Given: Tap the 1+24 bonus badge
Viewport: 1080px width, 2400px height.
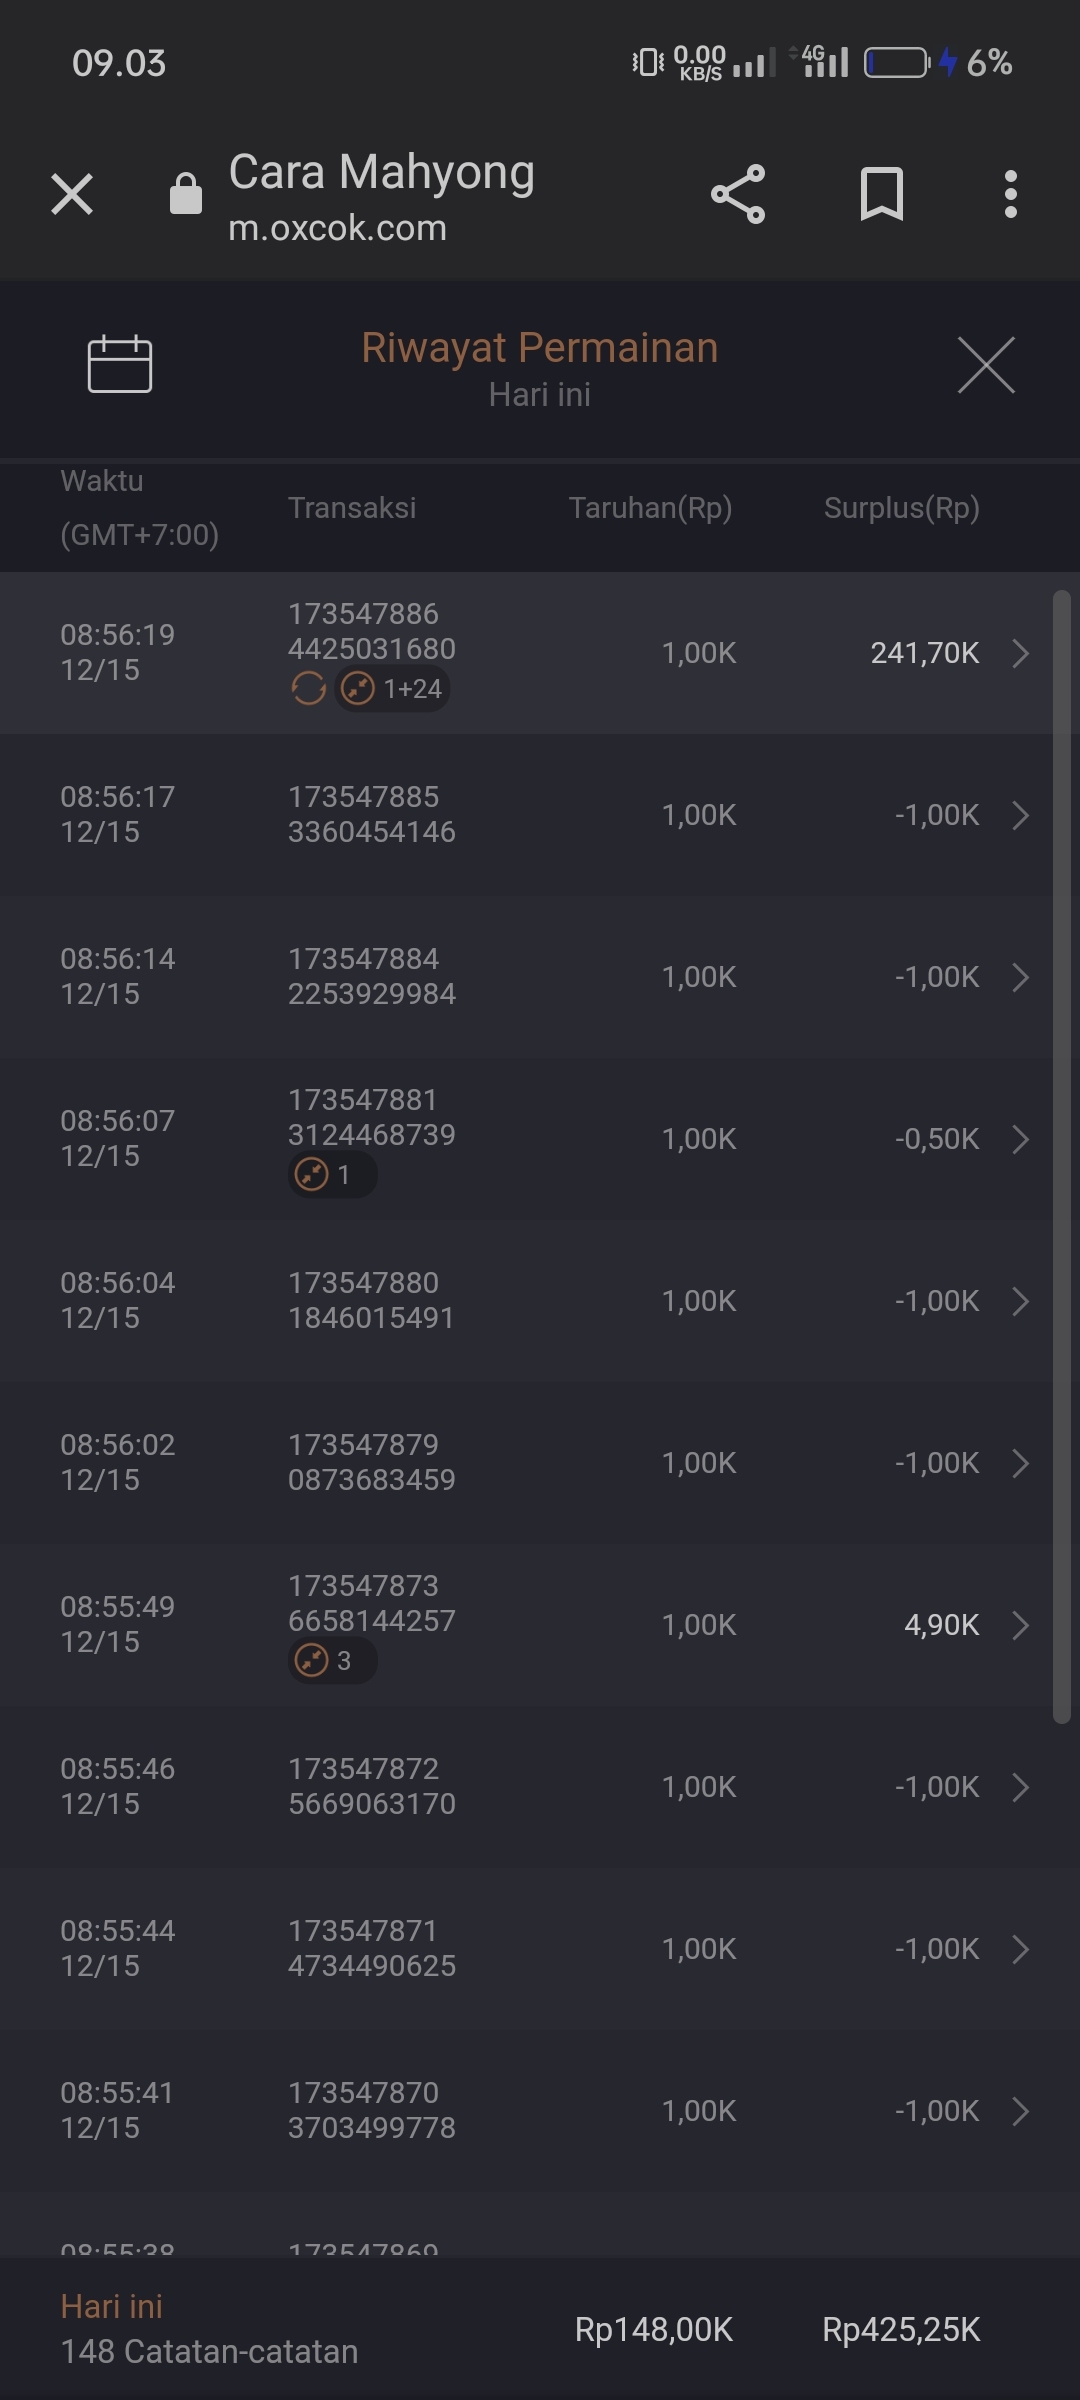Looking at the screenshot, I should click(393, 689).
